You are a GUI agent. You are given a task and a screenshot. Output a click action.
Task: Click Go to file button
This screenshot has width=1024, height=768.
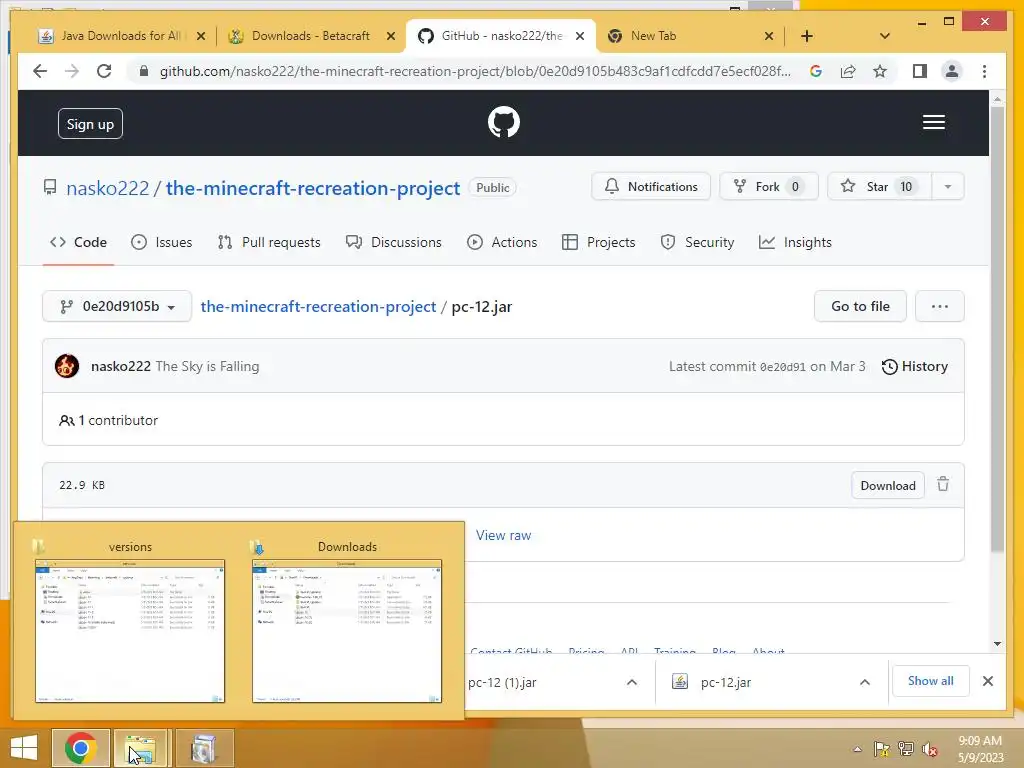pyautogui.click(x=860, y=306)
